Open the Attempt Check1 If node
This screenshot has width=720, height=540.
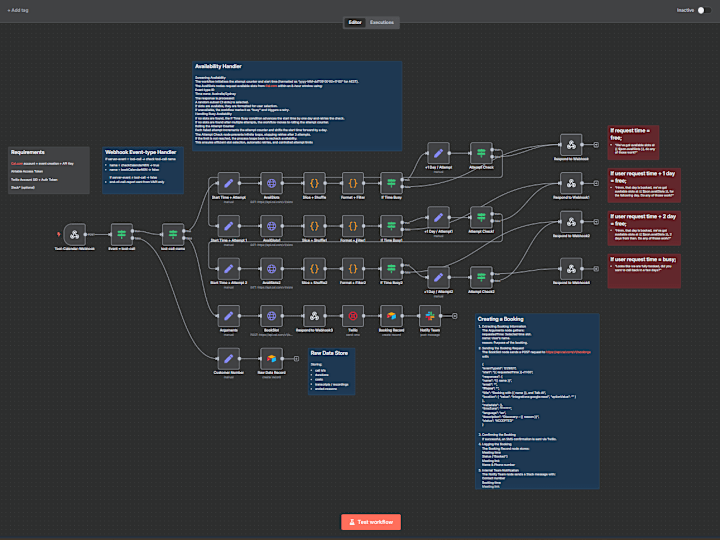click(481, 217)
